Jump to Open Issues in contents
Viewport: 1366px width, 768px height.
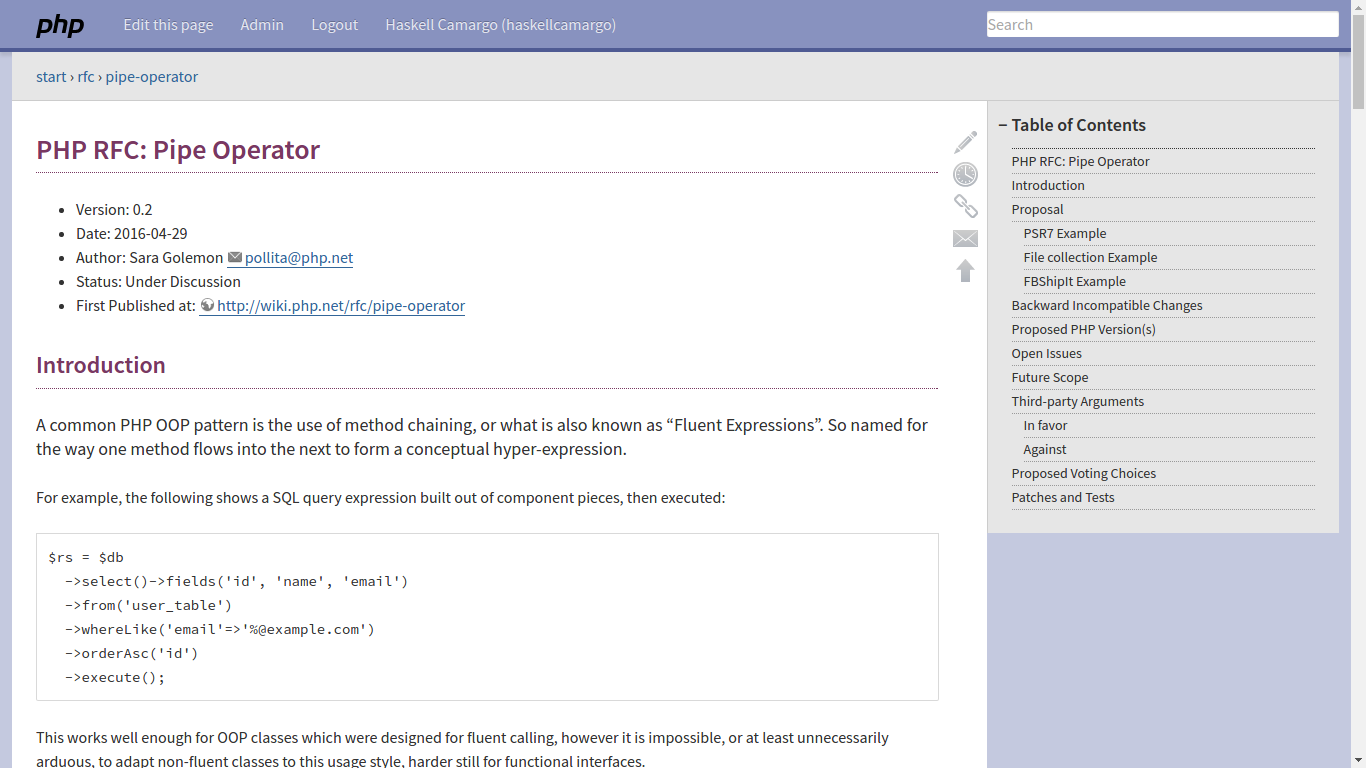click(x=1046, y=353)
